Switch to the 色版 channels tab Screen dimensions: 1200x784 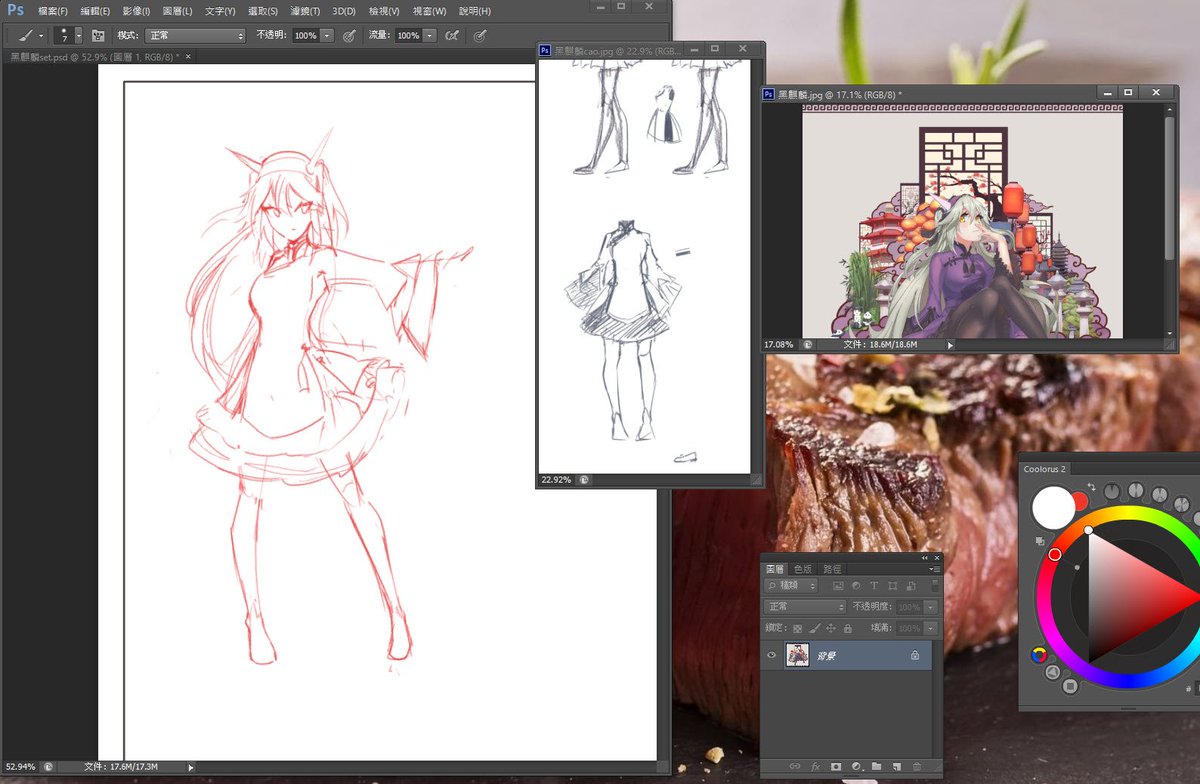click(x=803, y=569)
